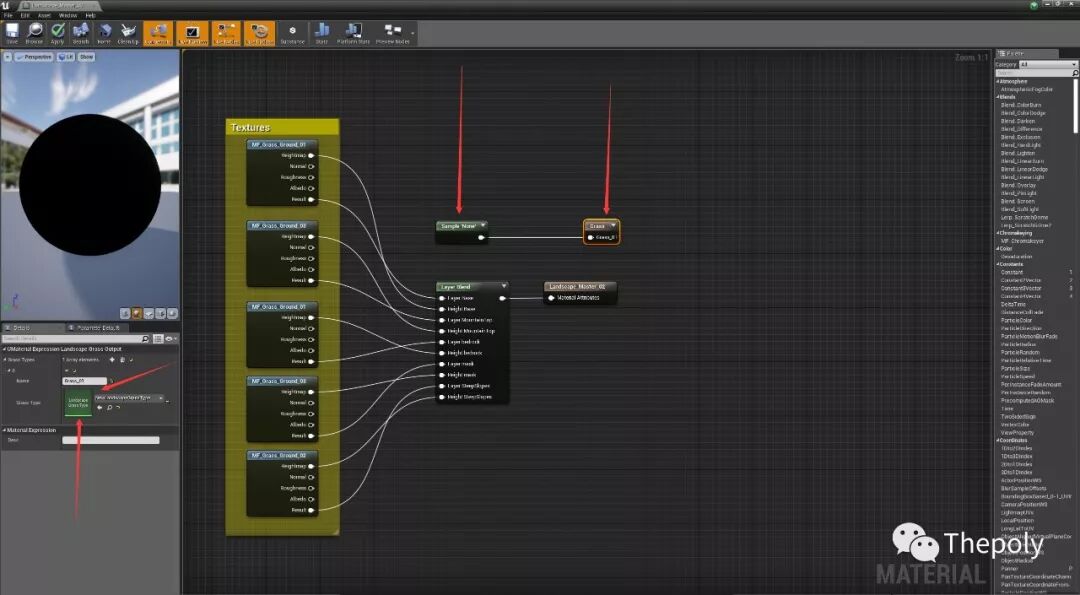
Task: Open the Perspective view mode dropdown
Action: pyautogui.click(x=34, y=57)
